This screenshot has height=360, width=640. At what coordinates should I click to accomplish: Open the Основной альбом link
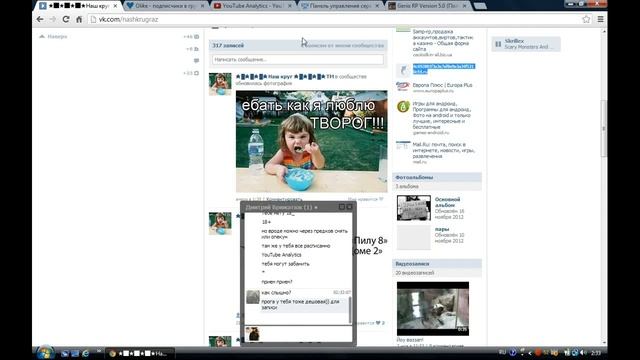(x=447, y=202)
